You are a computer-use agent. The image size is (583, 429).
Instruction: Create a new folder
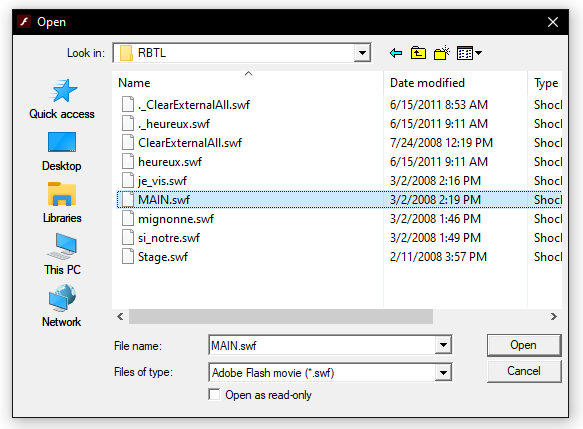441,53
